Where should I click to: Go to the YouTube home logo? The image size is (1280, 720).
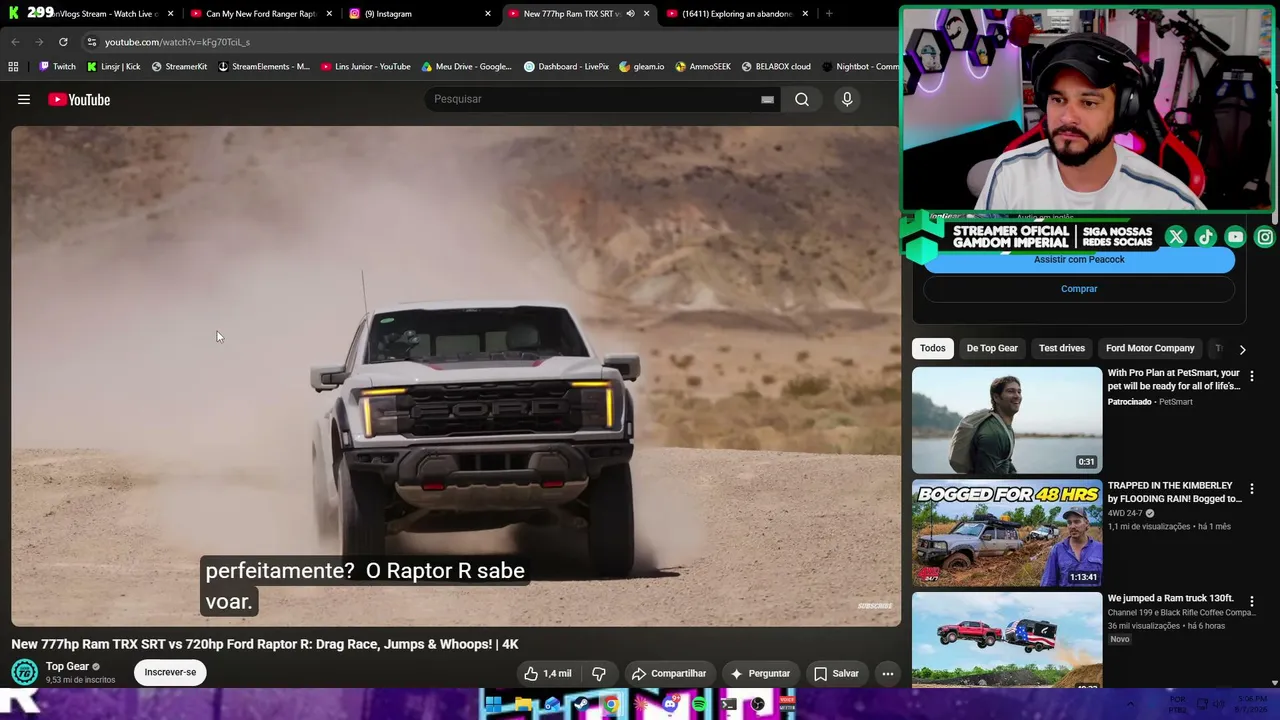(79, 99)
